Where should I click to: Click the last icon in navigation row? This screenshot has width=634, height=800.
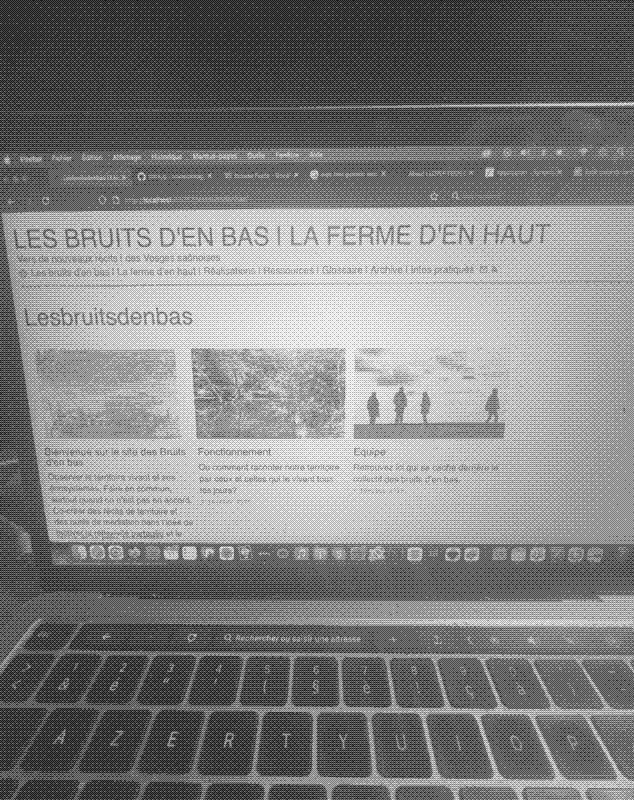click(x=494, y=269)
